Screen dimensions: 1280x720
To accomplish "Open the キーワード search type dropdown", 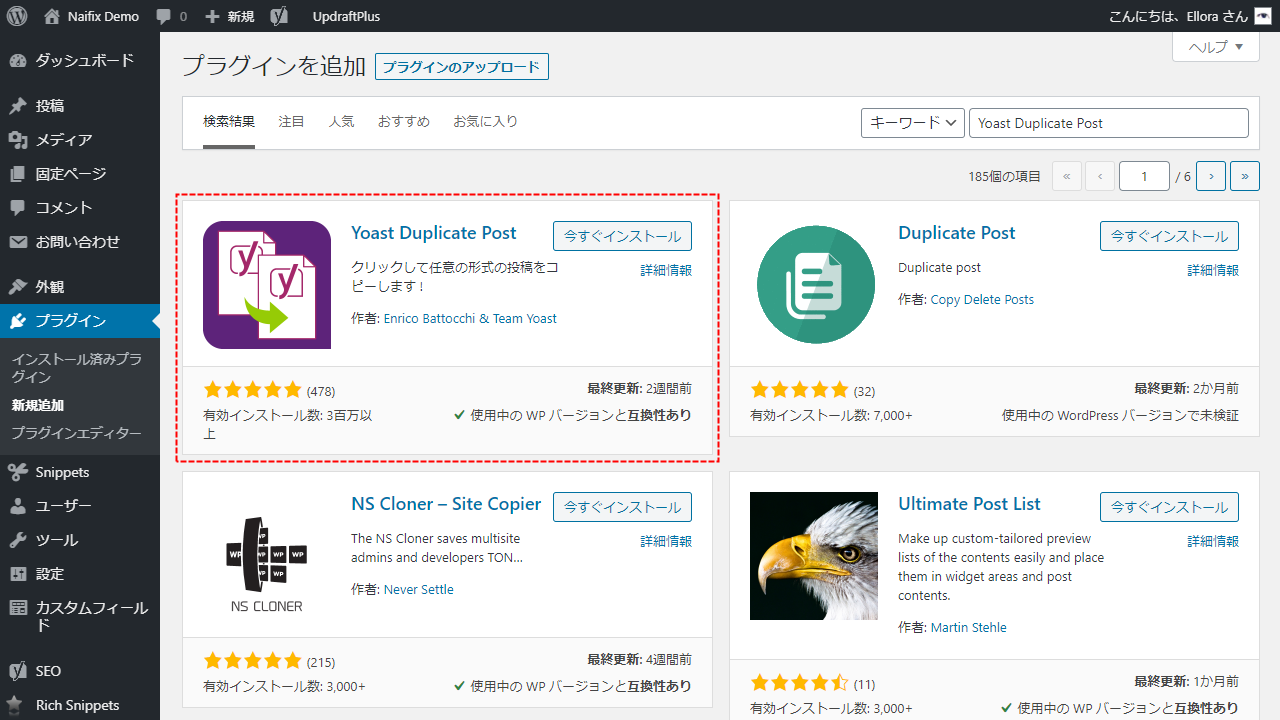I will (912, 123).
